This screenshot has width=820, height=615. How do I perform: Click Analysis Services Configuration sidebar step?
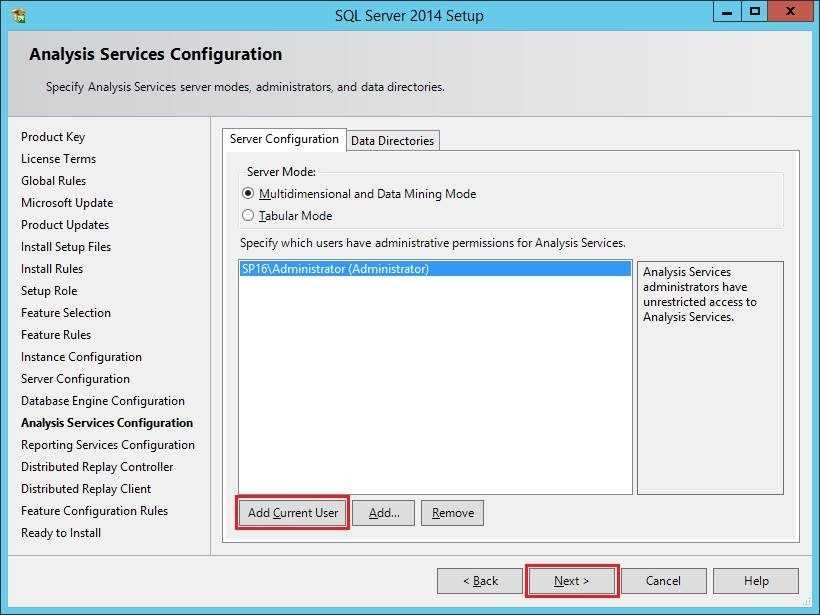tap(107, 423)
